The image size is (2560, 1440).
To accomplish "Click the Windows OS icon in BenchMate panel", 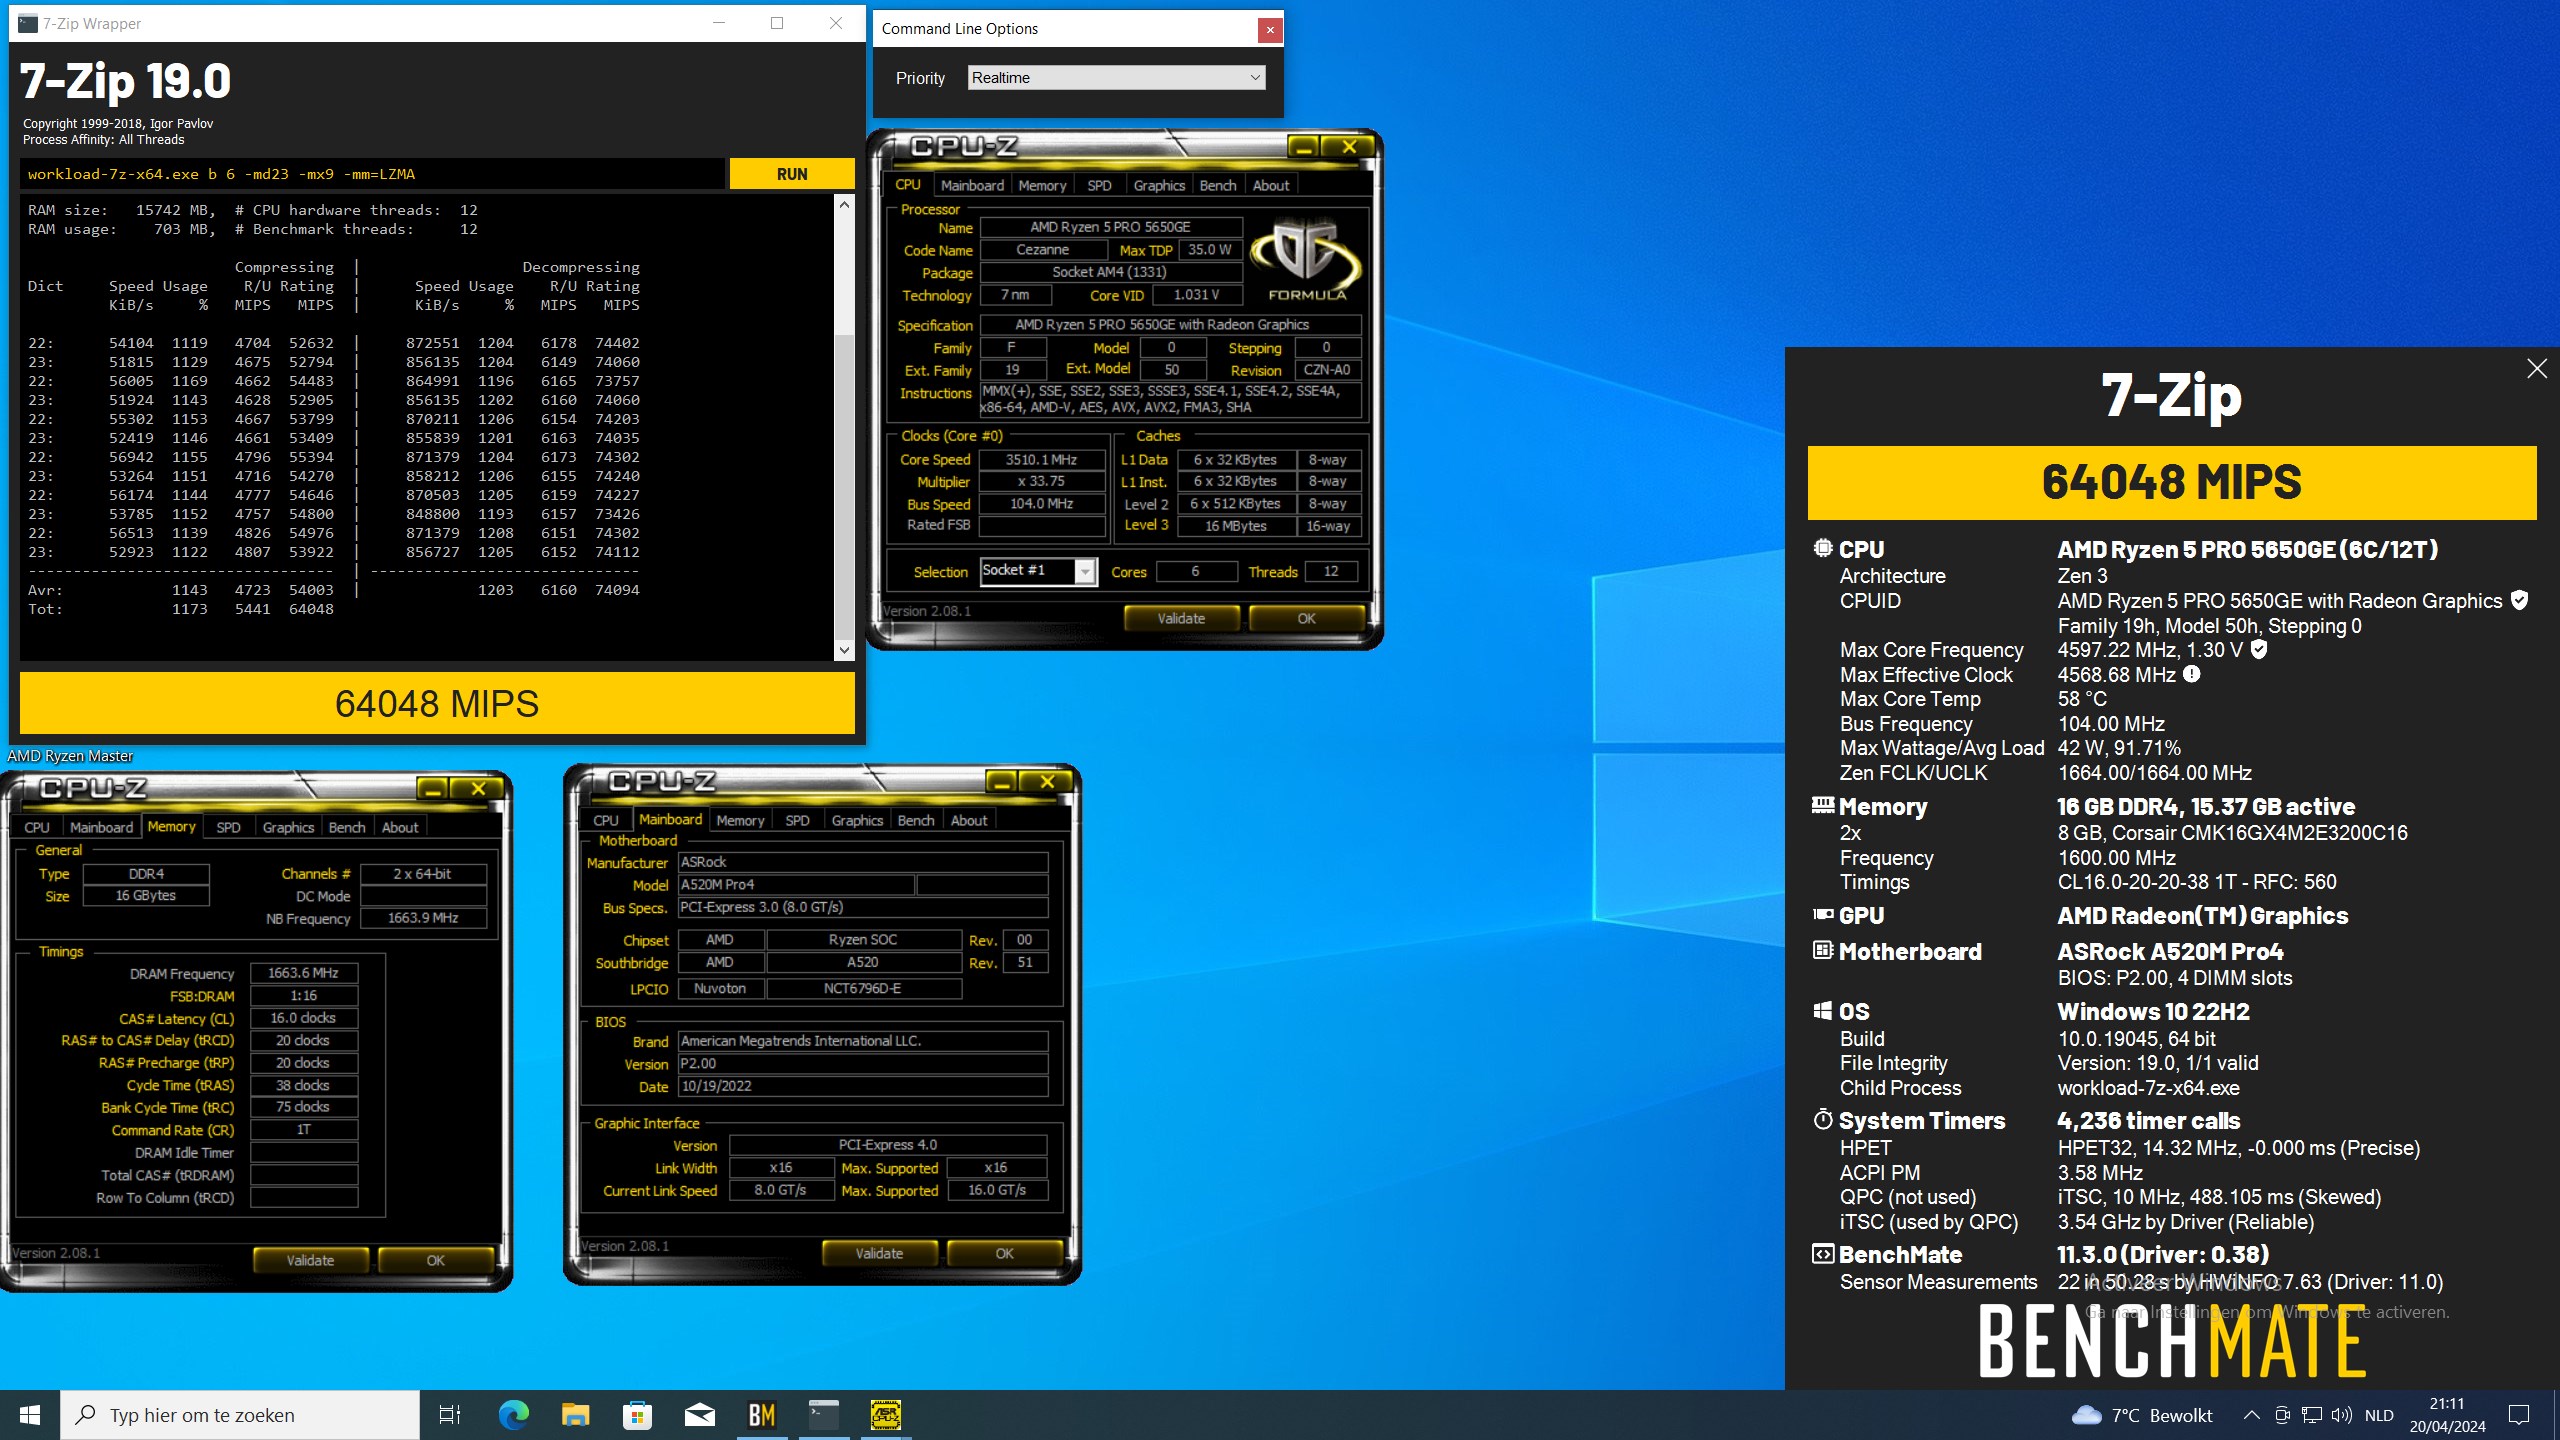I will 1823,1011.
